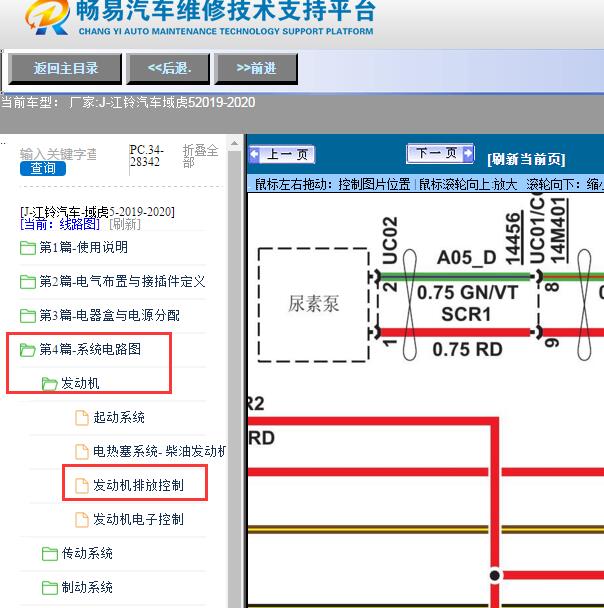Viewport: 604px width, 608px height.
Task: Collapse 第4篇-系统电路图 entry
Action: [90, 349]
